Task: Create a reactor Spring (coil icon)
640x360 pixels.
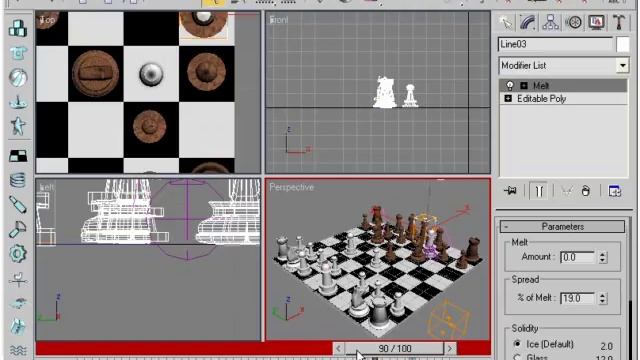Action: coord(18,180)
